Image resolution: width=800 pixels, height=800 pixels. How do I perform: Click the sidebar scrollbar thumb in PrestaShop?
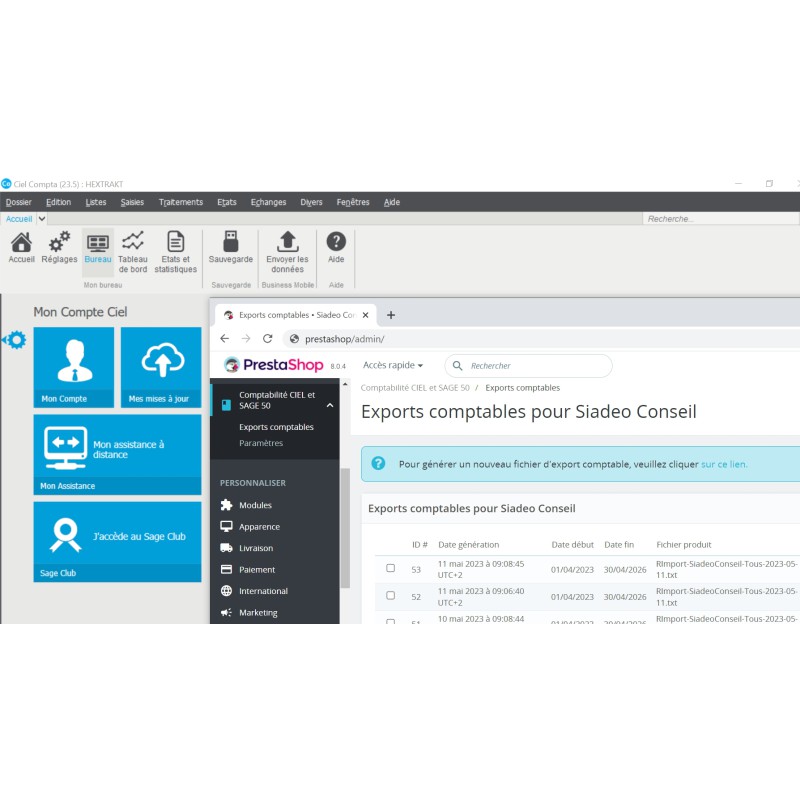pyautogui.click(x=345, y=528)
